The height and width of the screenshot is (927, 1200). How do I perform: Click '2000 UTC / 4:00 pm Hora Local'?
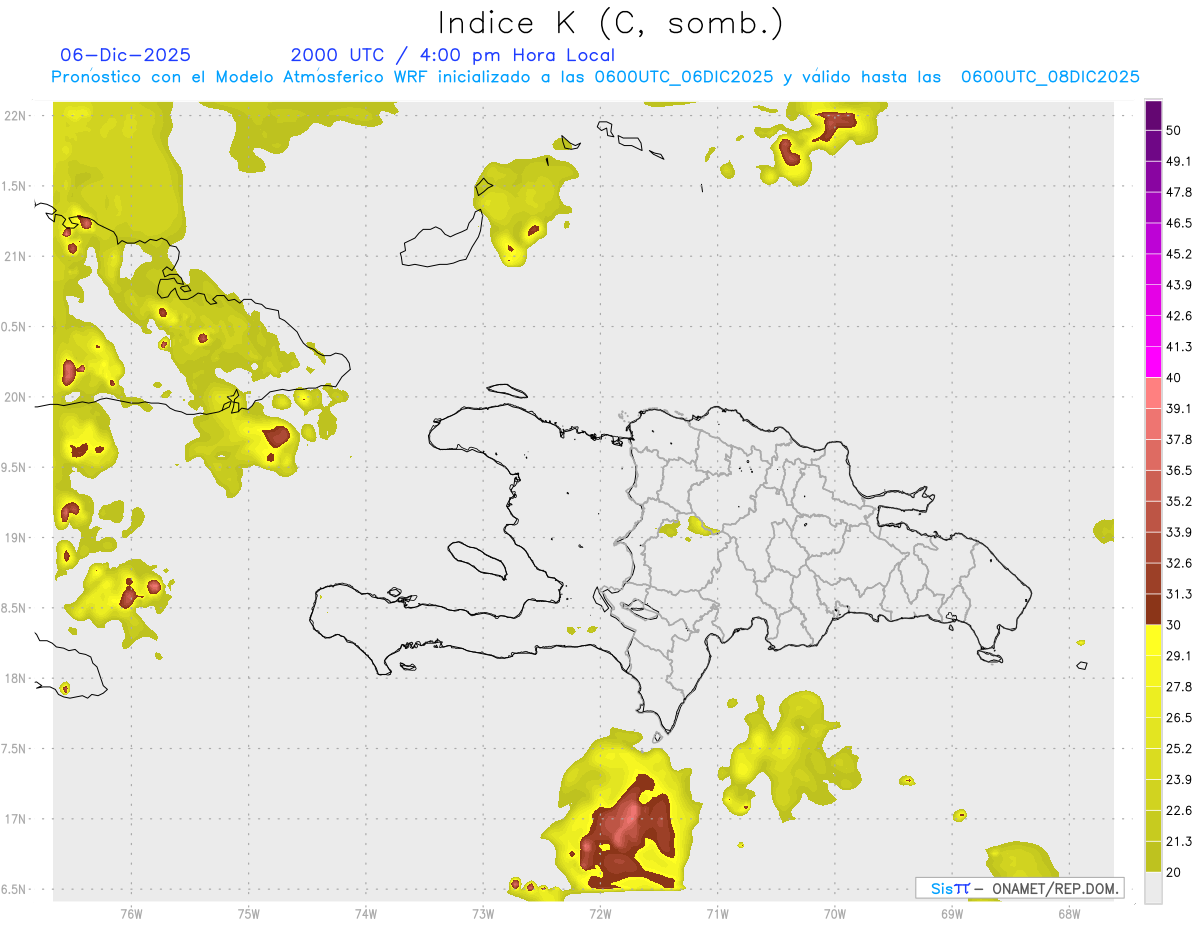453,55
